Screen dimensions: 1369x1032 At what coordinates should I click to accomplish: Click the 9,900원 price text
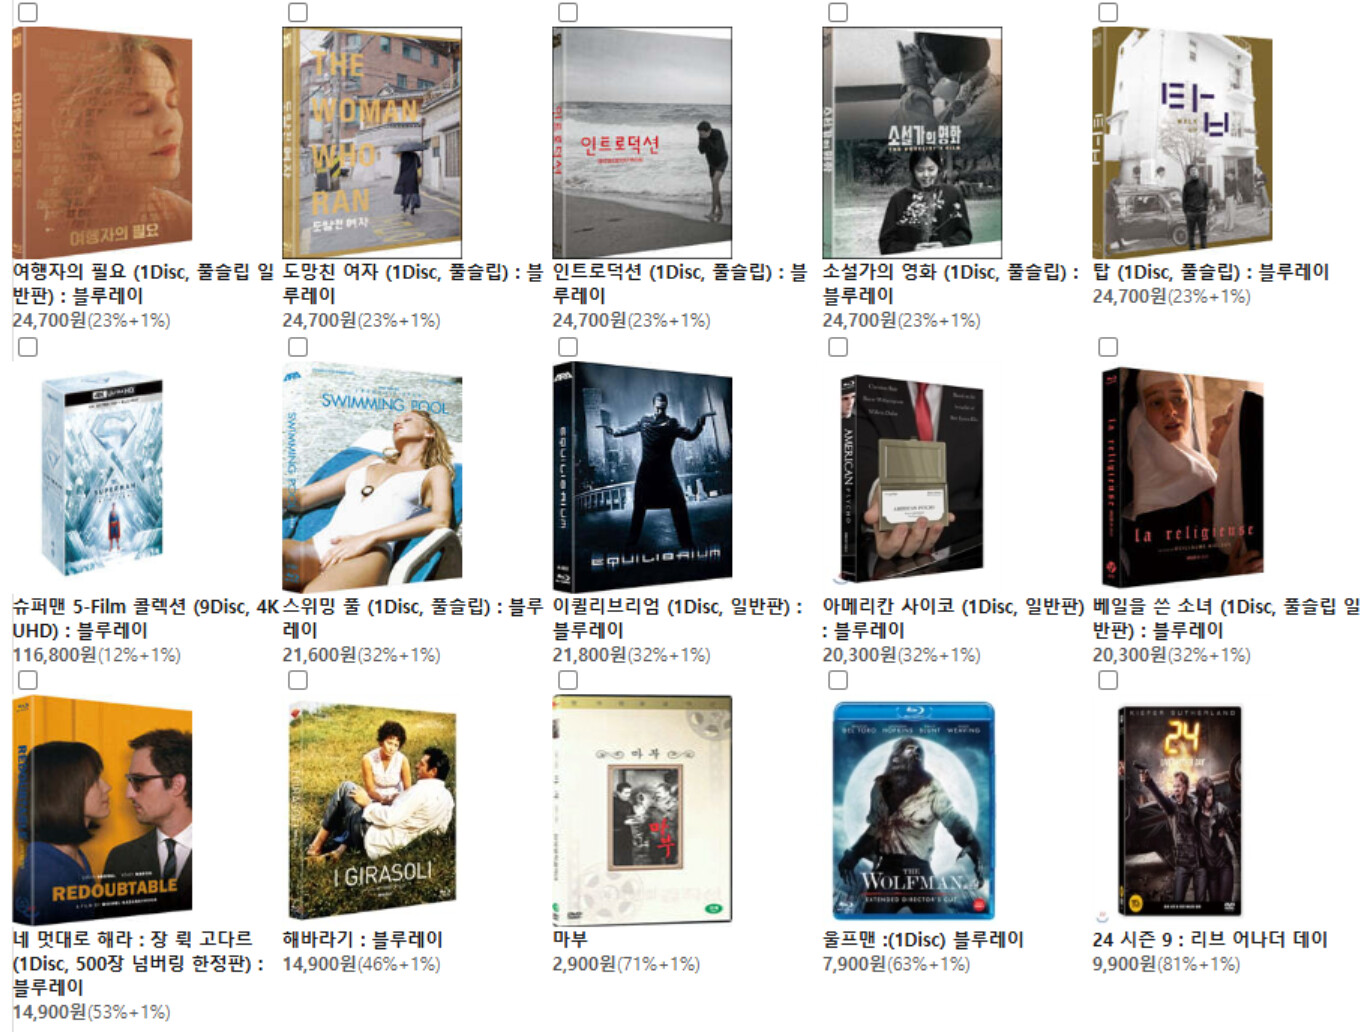coord(1124,964)
